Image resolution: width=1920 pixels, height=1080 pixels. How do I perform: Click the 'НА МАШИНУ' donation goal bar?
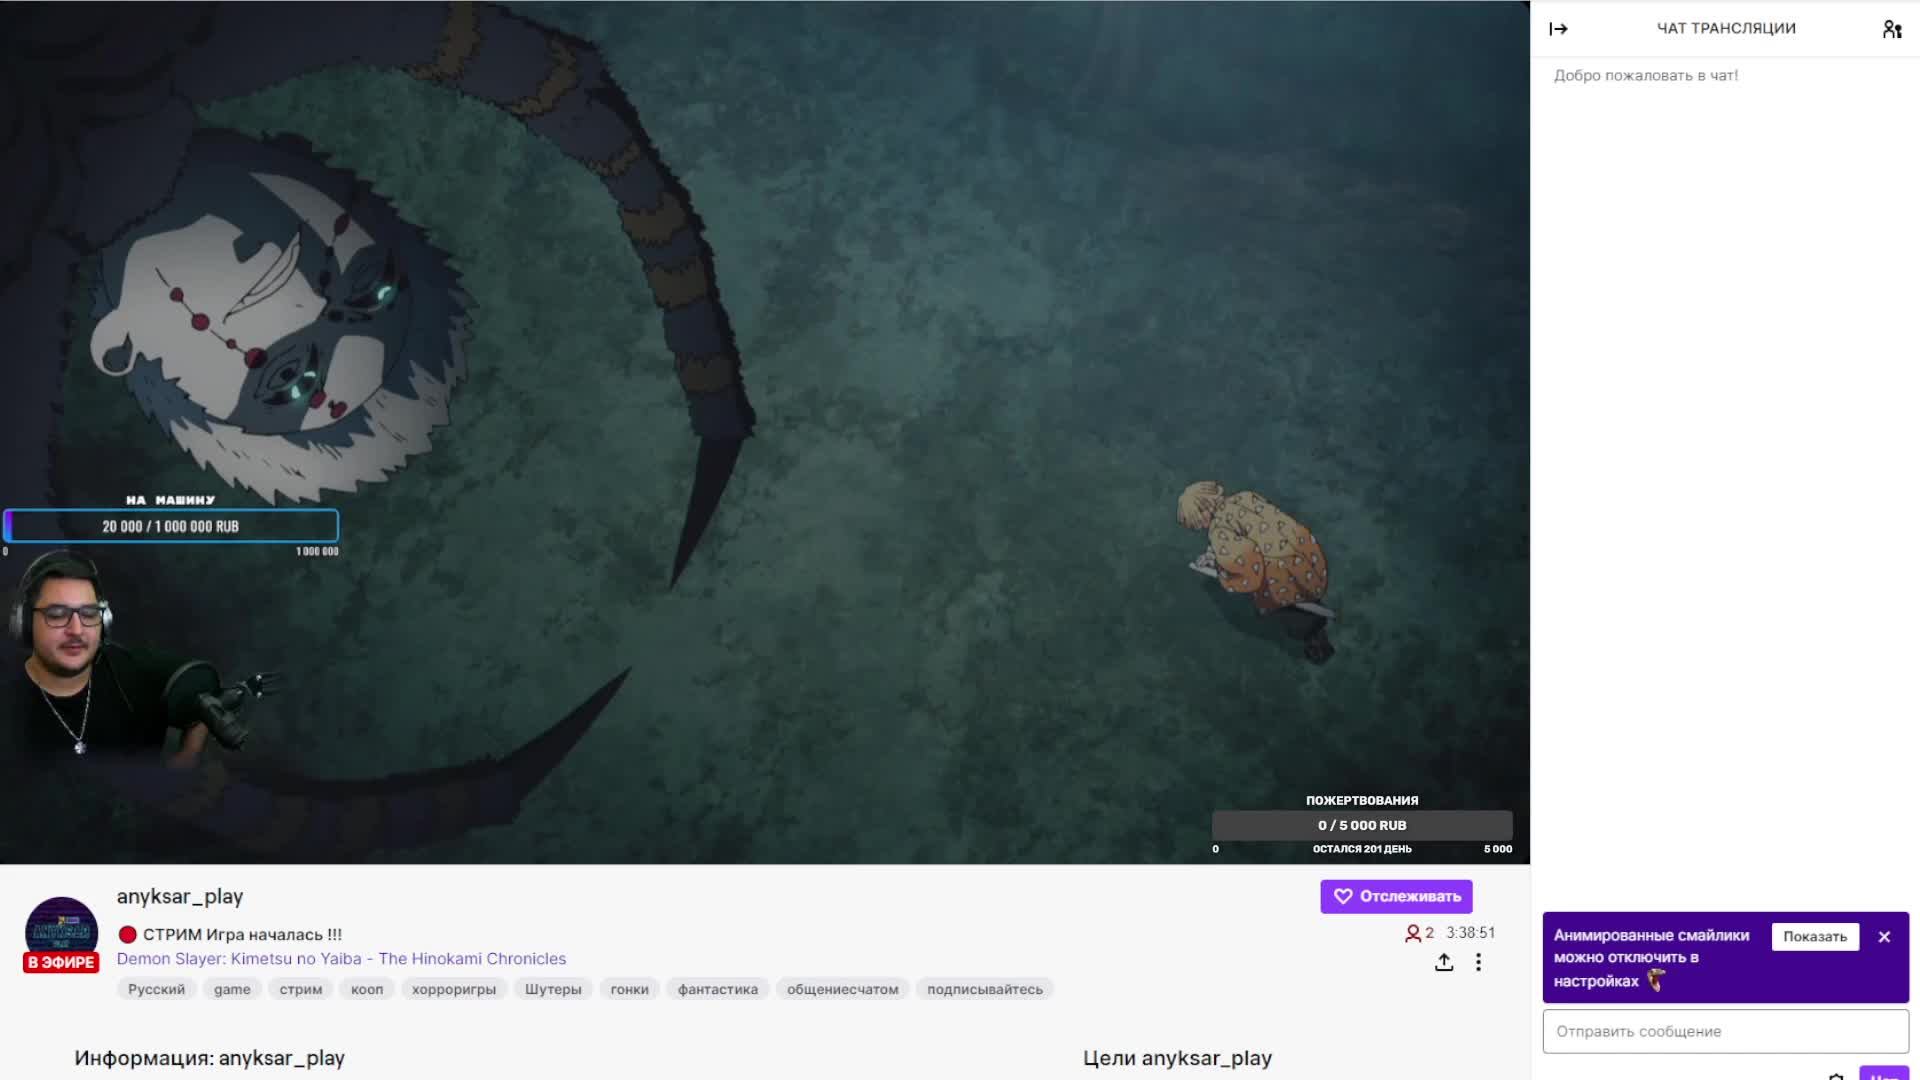click(x=171, y=526)
